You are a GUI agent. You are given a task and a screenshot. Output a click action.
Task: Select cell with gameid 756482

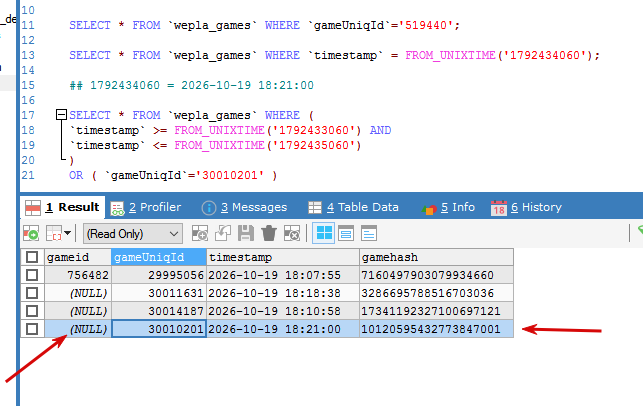[78, 275]
